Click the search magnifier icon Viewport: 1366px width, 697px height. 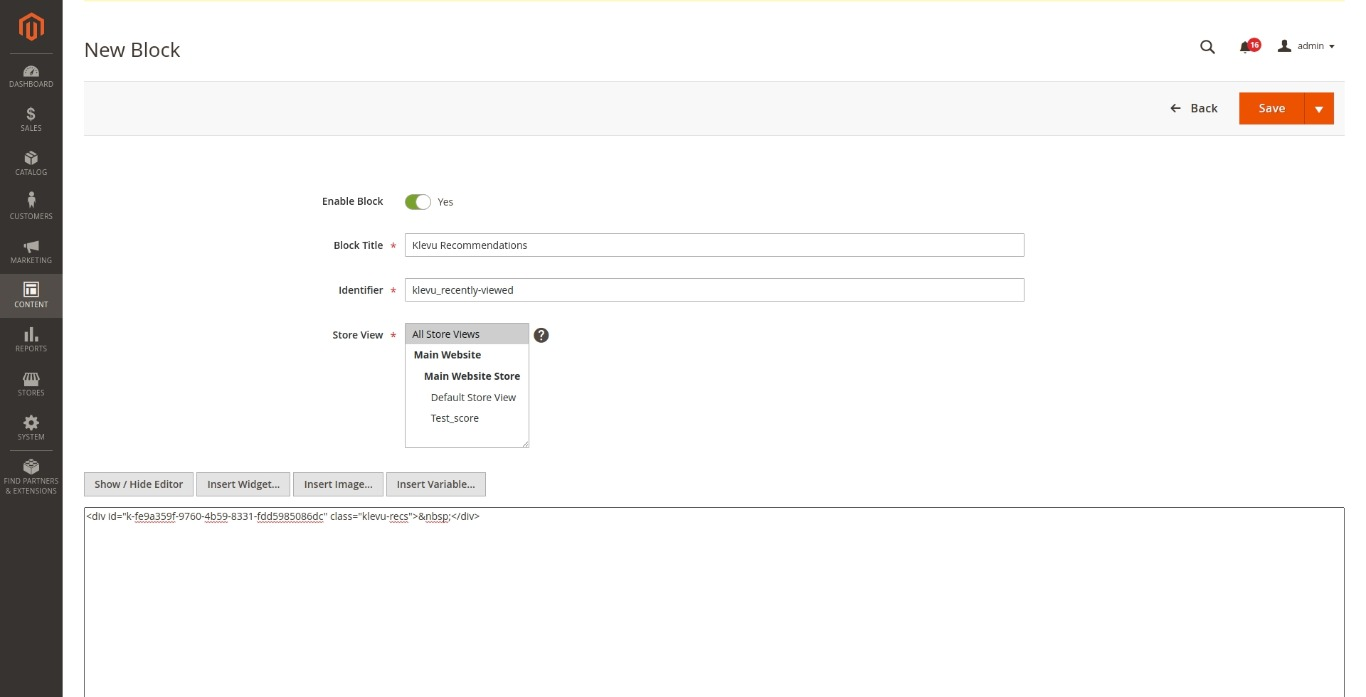(x=1207, y=47)
